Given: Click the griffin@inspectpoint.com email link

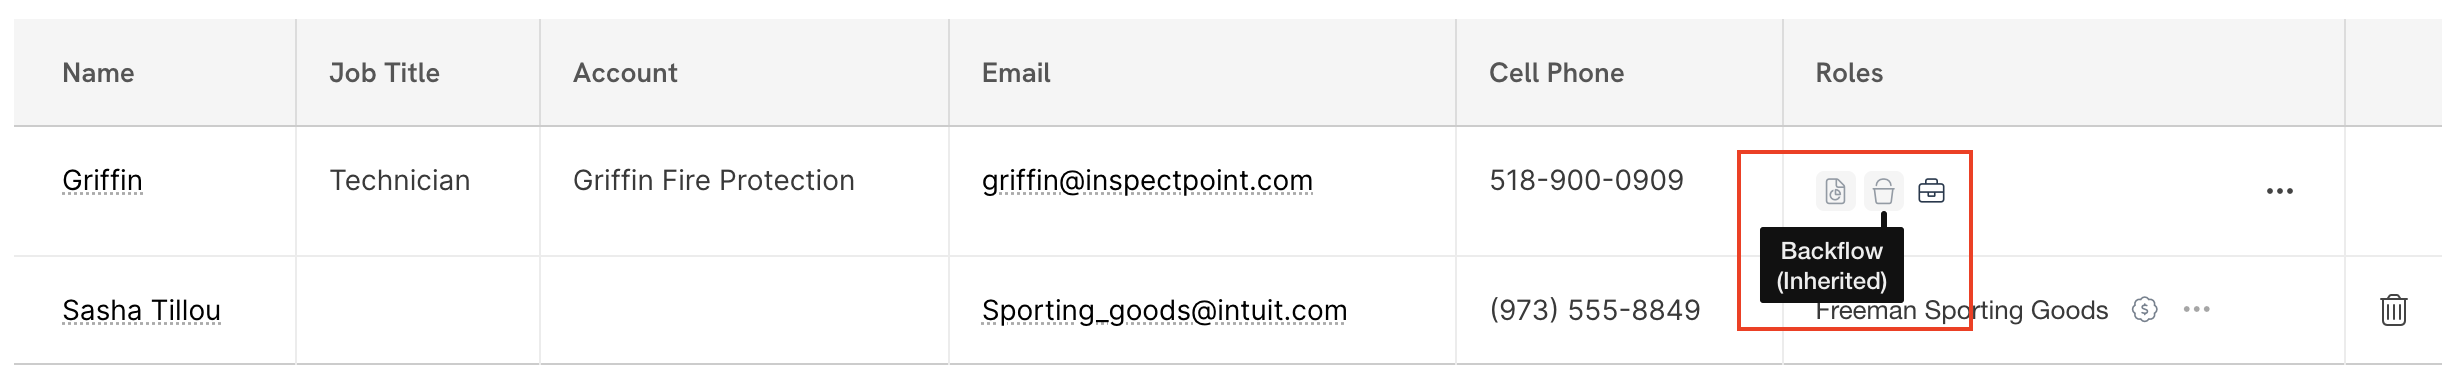Looking at the screenshot, I should (x=1147, y=180).
